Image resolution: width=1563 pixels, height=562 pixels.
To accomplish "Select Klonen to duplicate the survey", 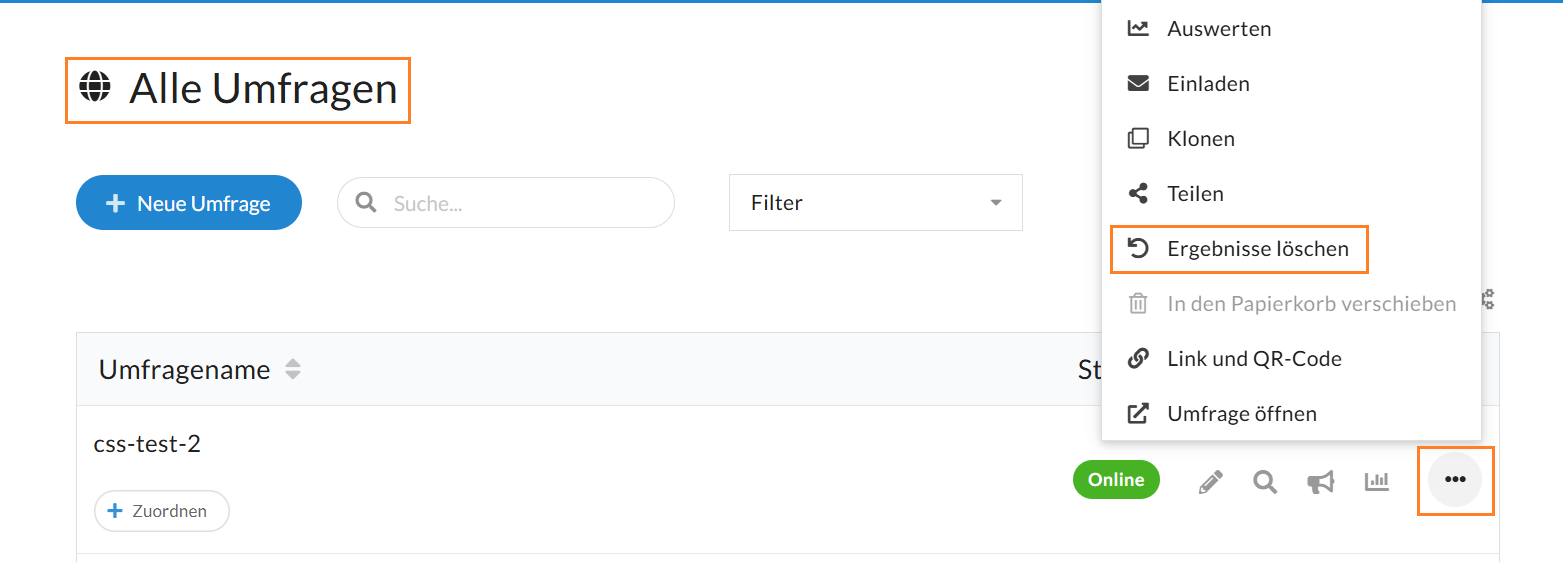I will pyautogui.click(x=1200, y=139).
